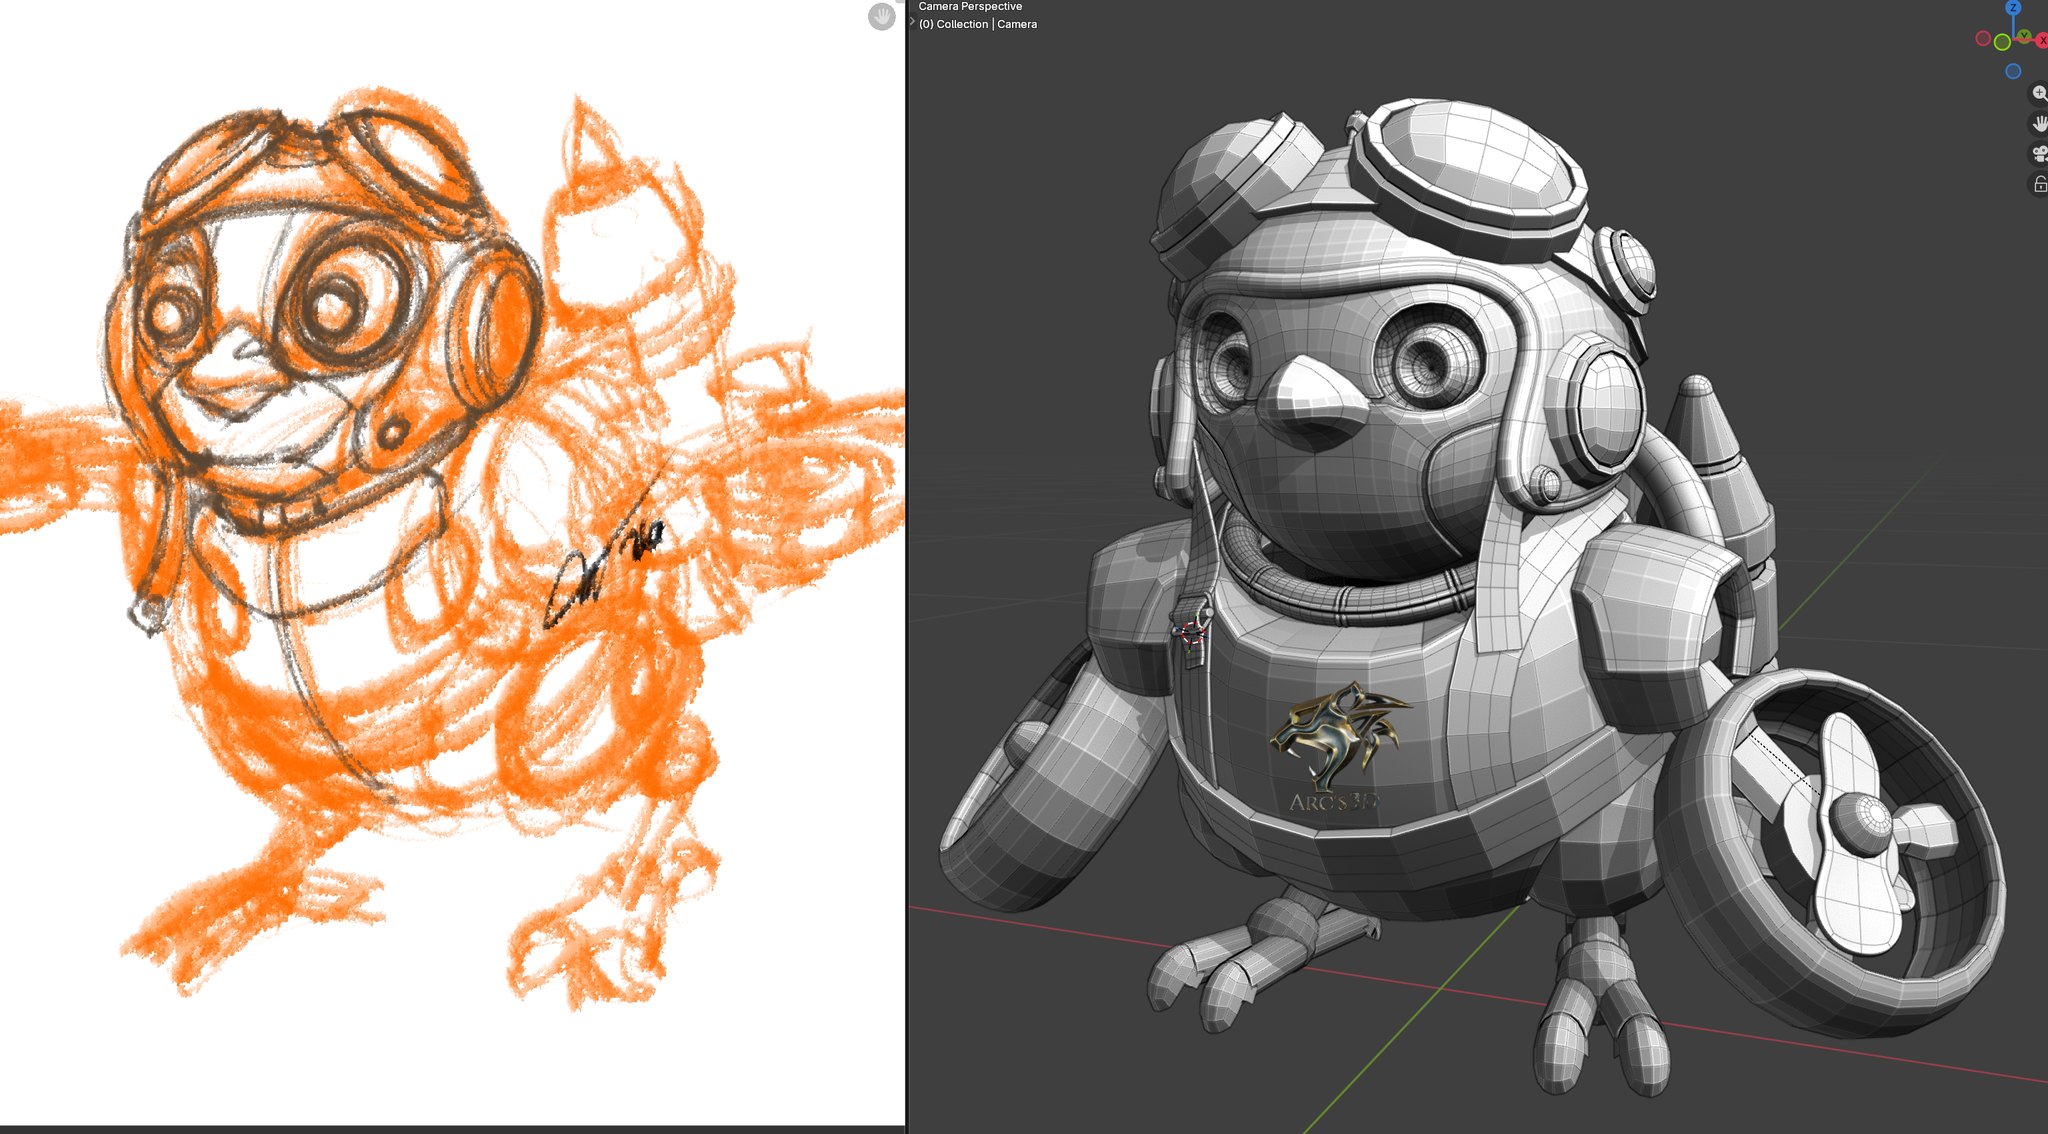The image size is (2048, 1134).
Task: Snap view to negative Y hollow green circle
Action: 2002,42
